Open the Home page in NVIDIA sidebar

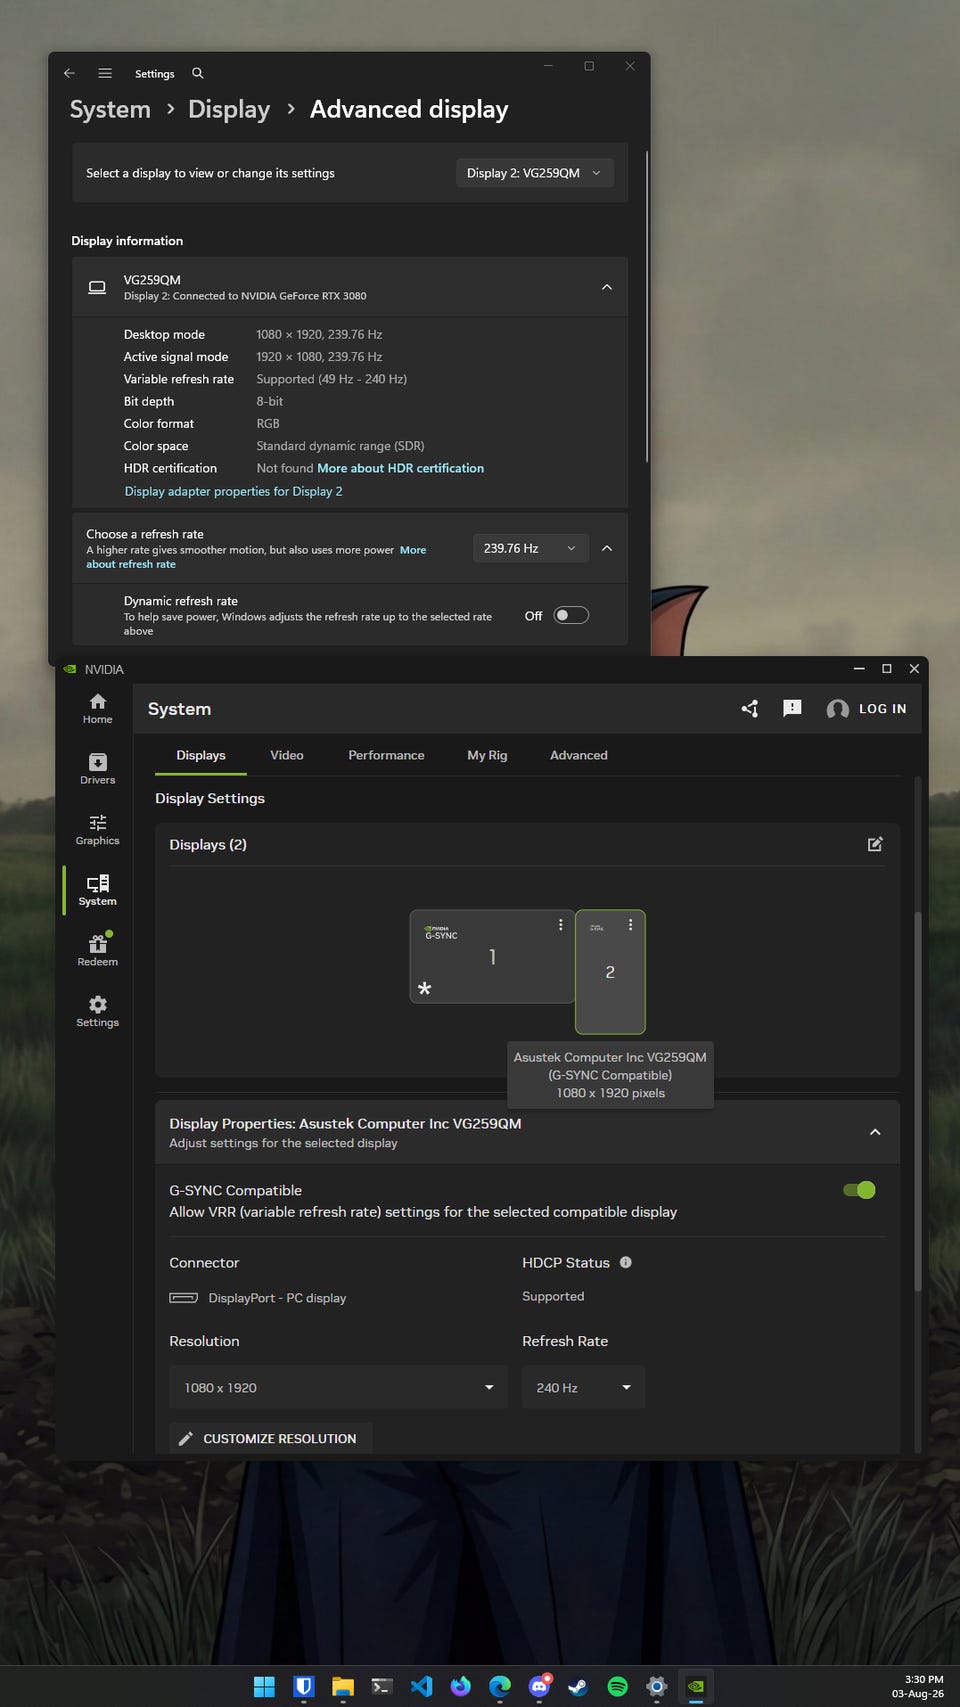tap(98, 708)
